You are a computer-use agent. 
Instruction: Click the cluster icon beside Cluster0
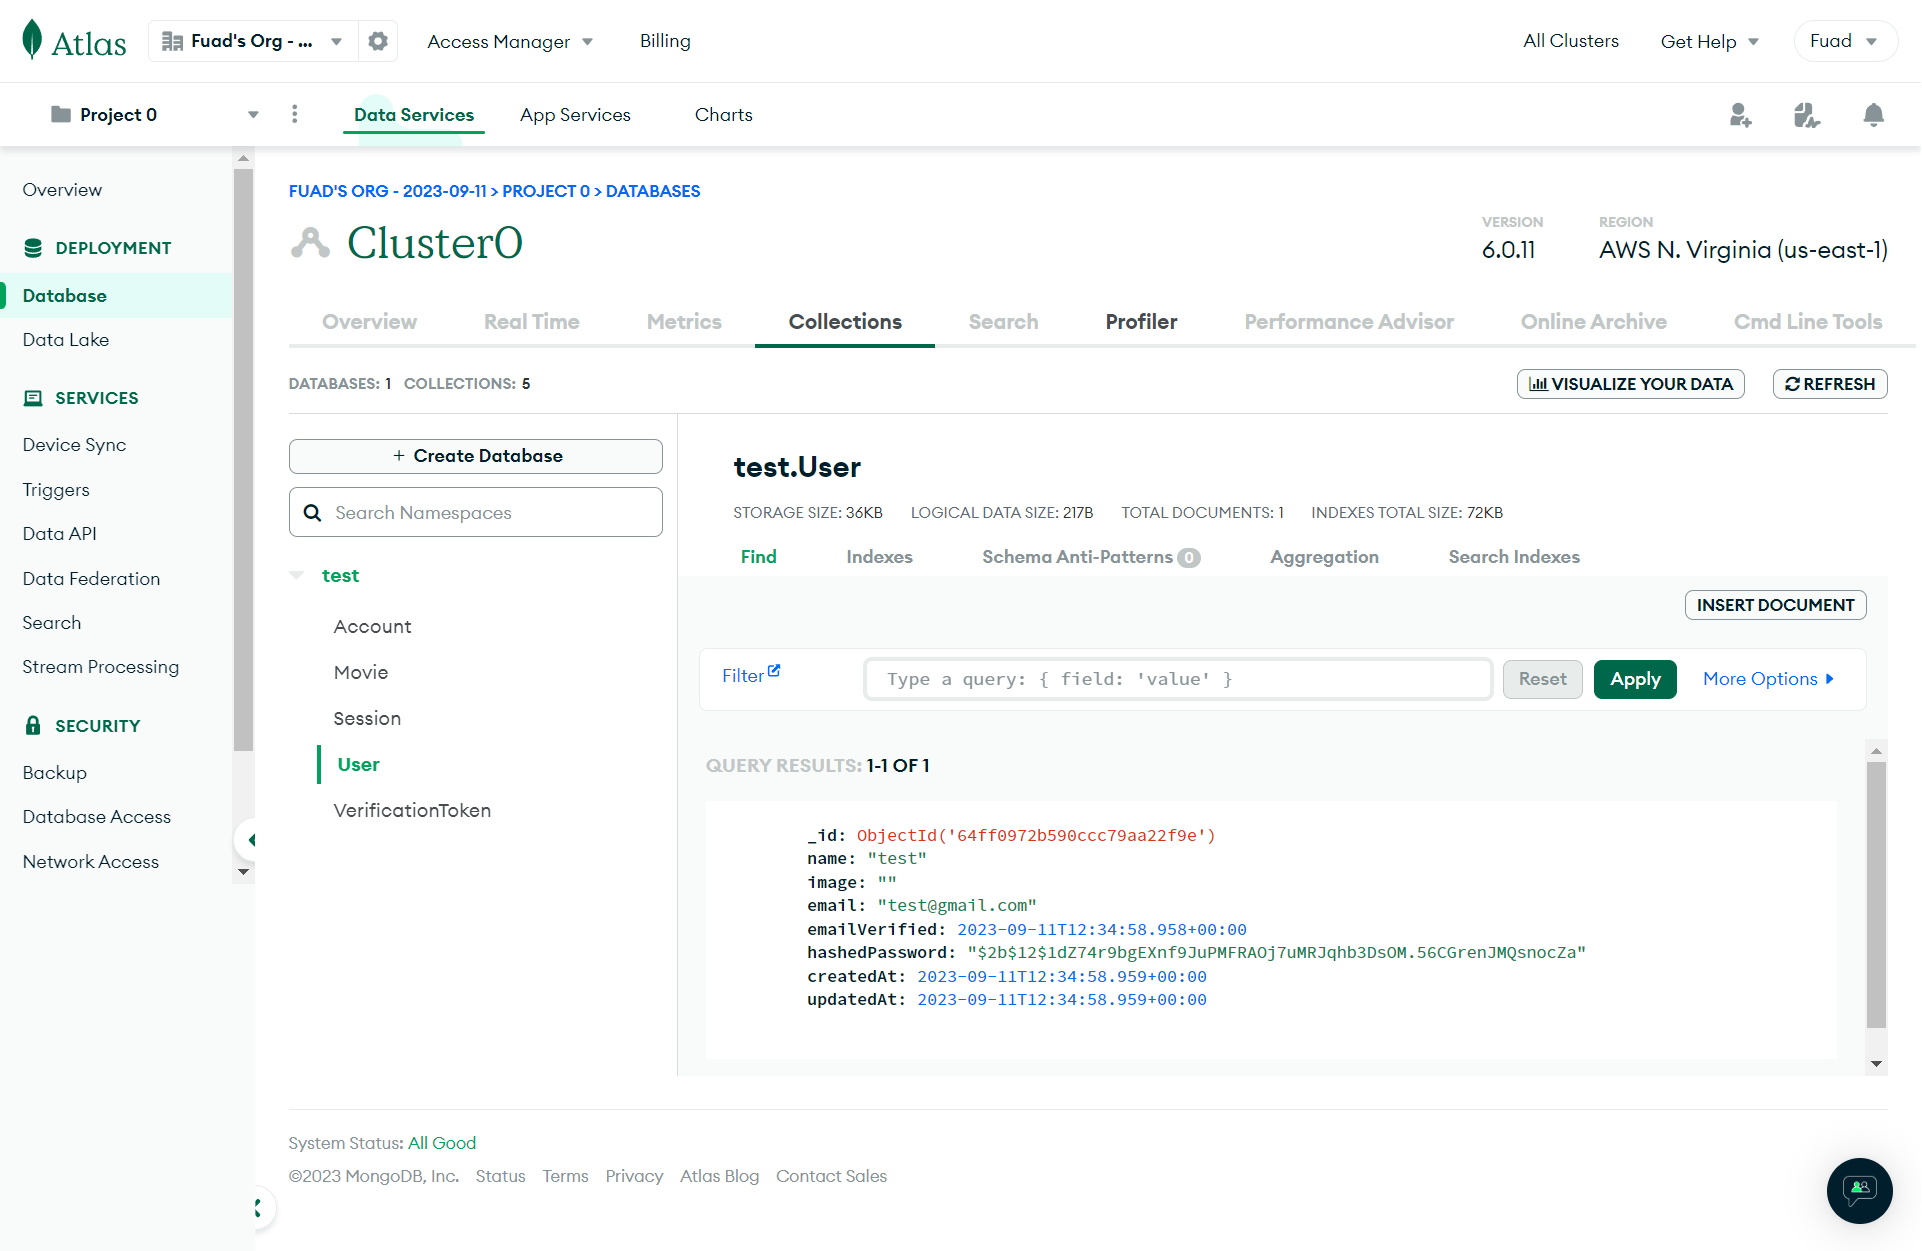[x=310, y=242]
